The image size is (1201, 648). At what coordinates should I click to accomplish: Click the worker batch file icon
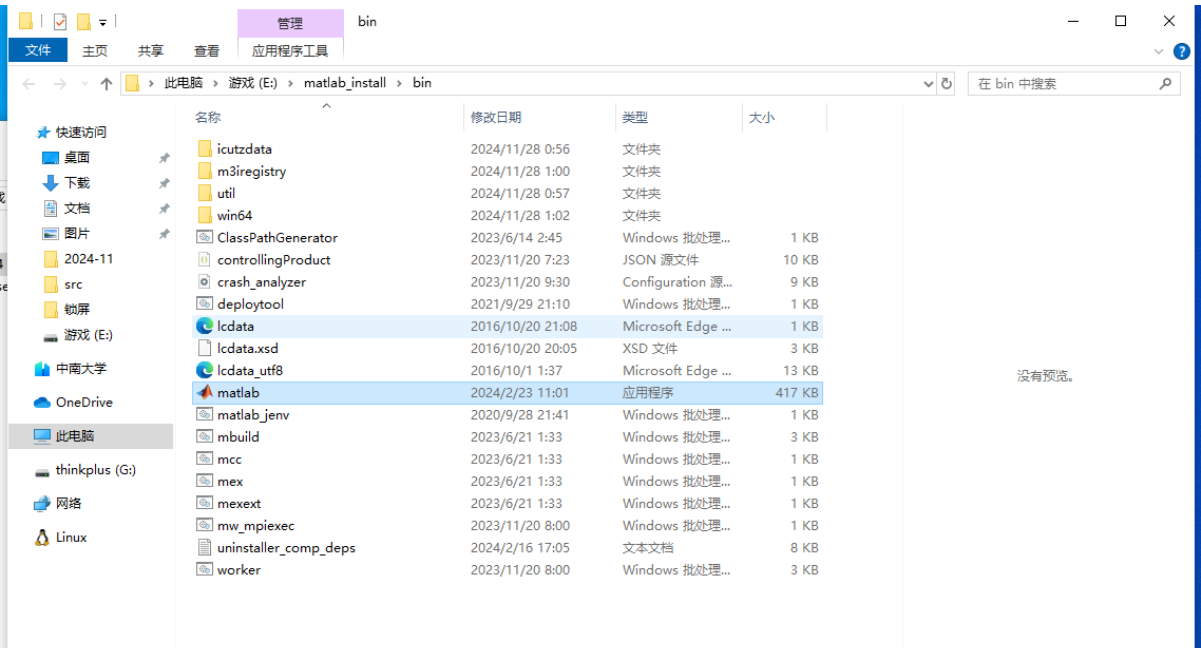click(204, 569)
